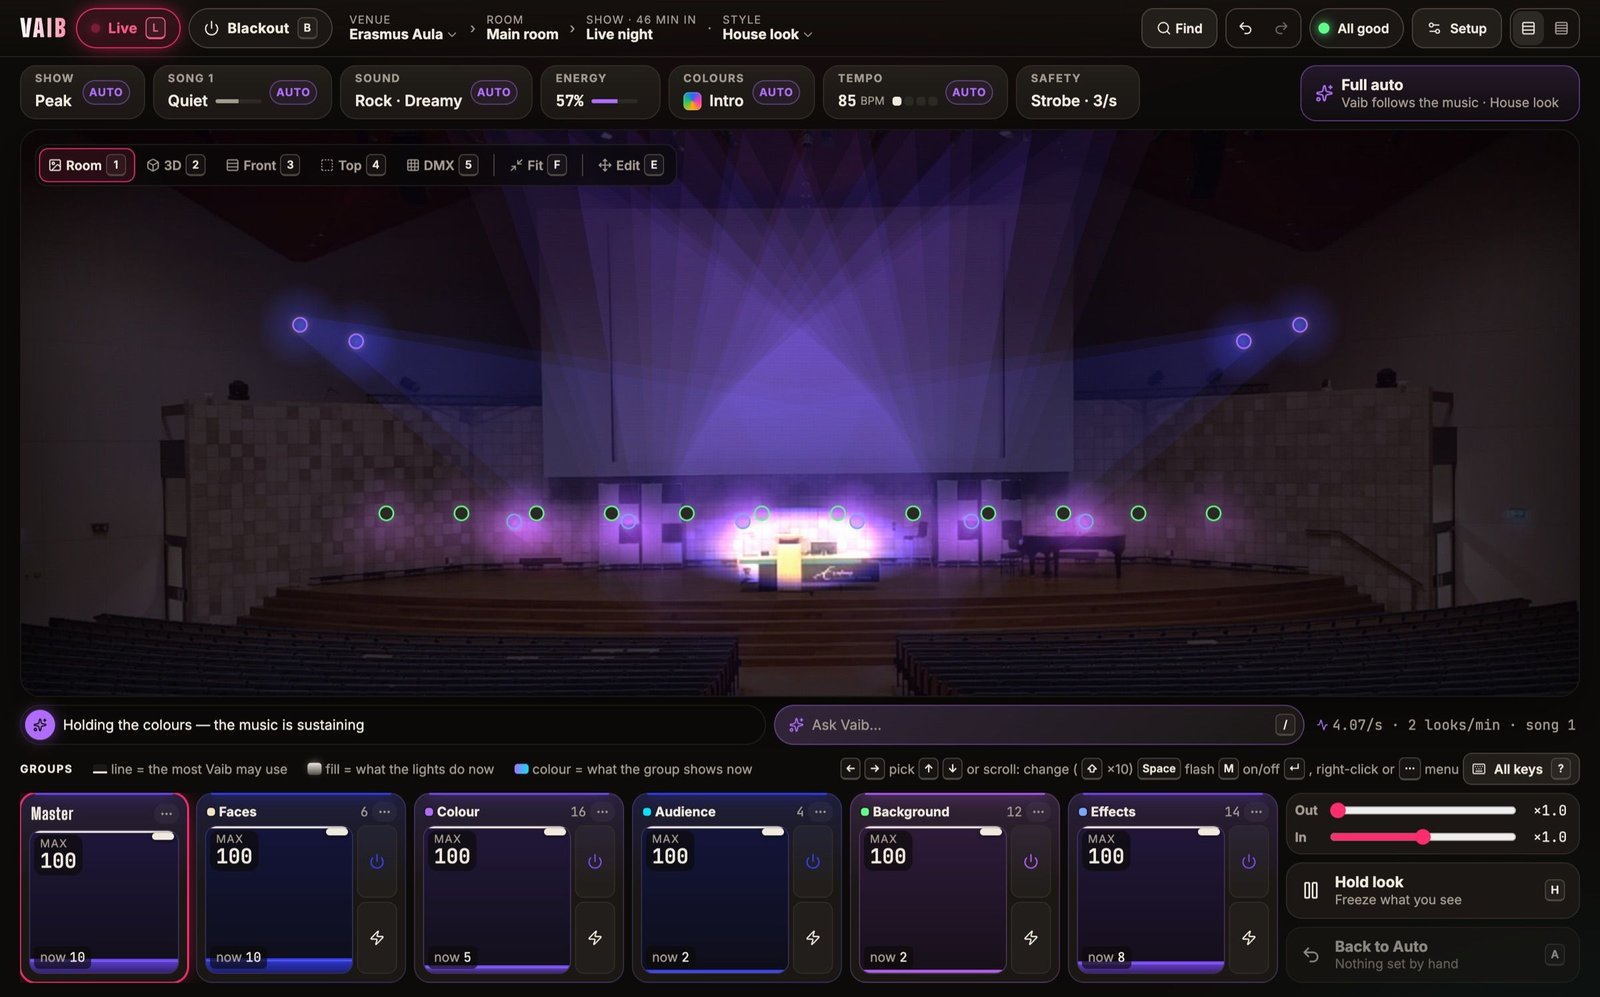Click the undo arrow icon

point(1245,28)
